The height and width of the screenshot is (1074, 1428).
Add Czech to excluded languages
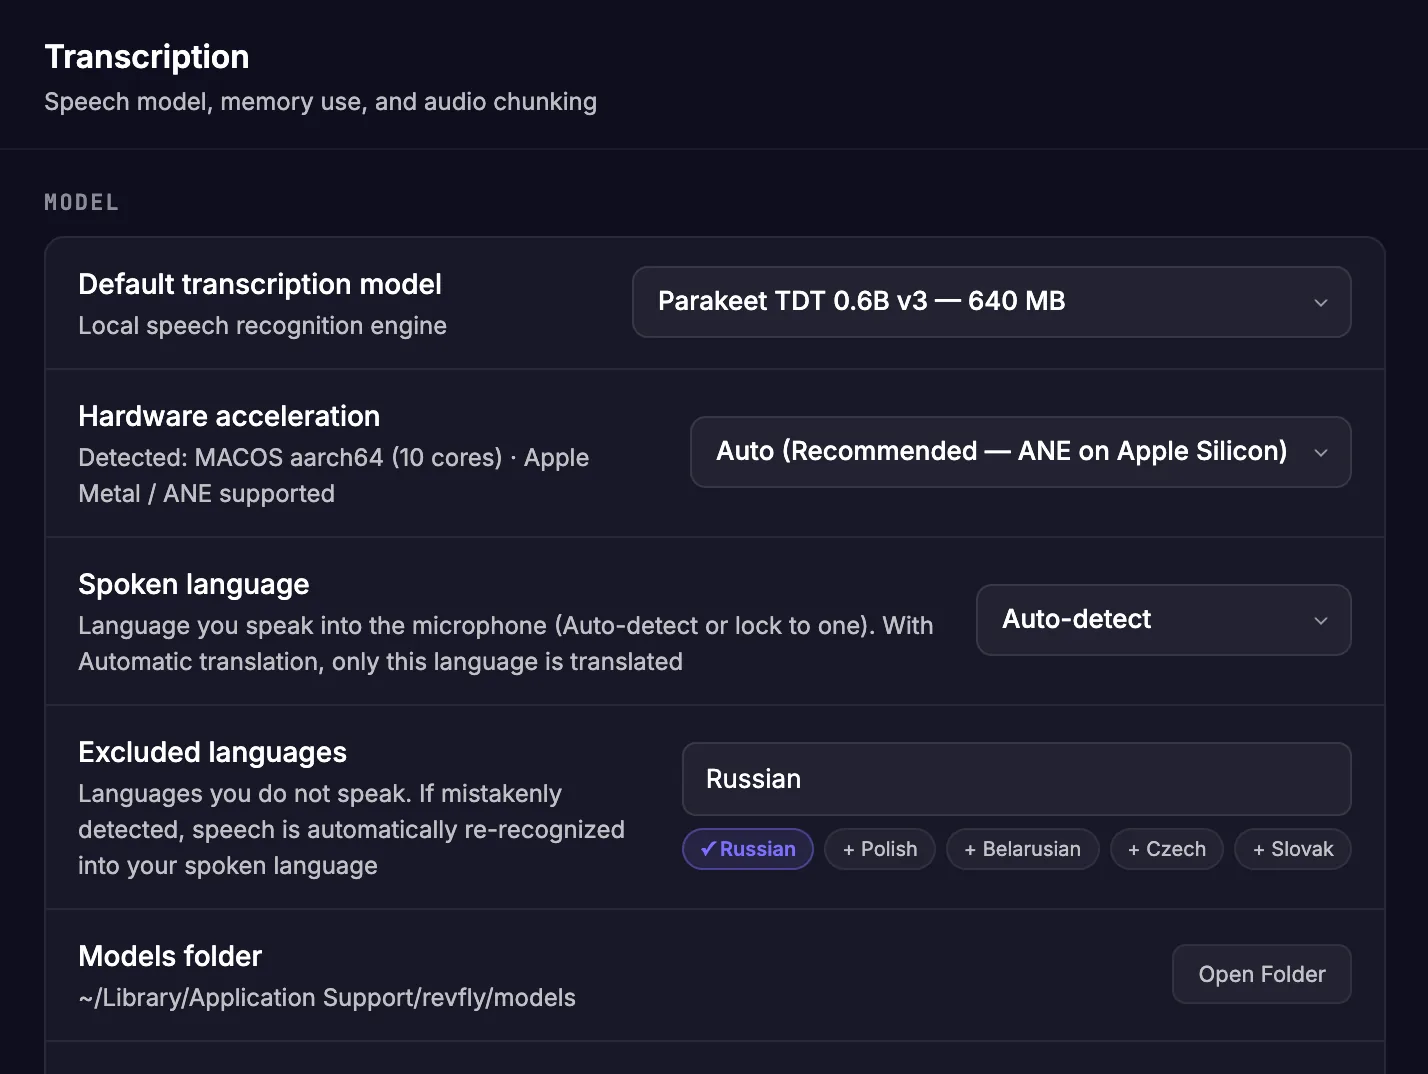pos(1167,849)
